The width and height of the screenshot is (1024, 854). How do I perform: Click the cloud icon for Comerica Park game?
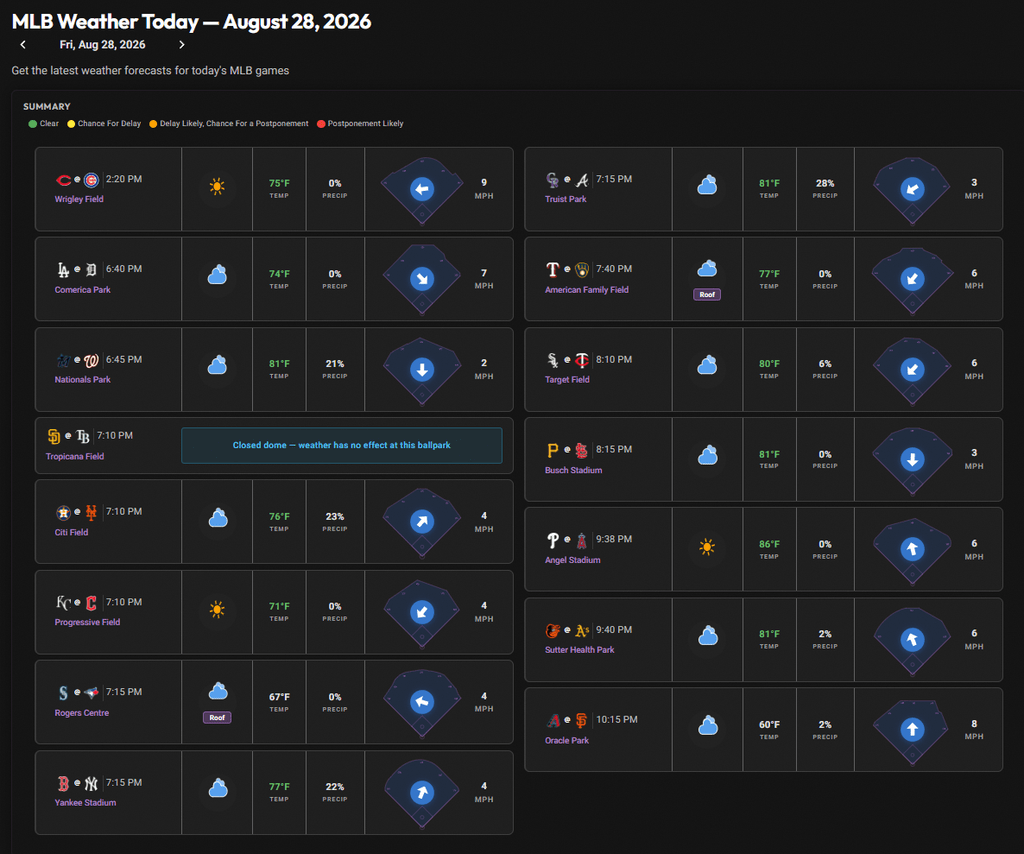pos(217,275)
